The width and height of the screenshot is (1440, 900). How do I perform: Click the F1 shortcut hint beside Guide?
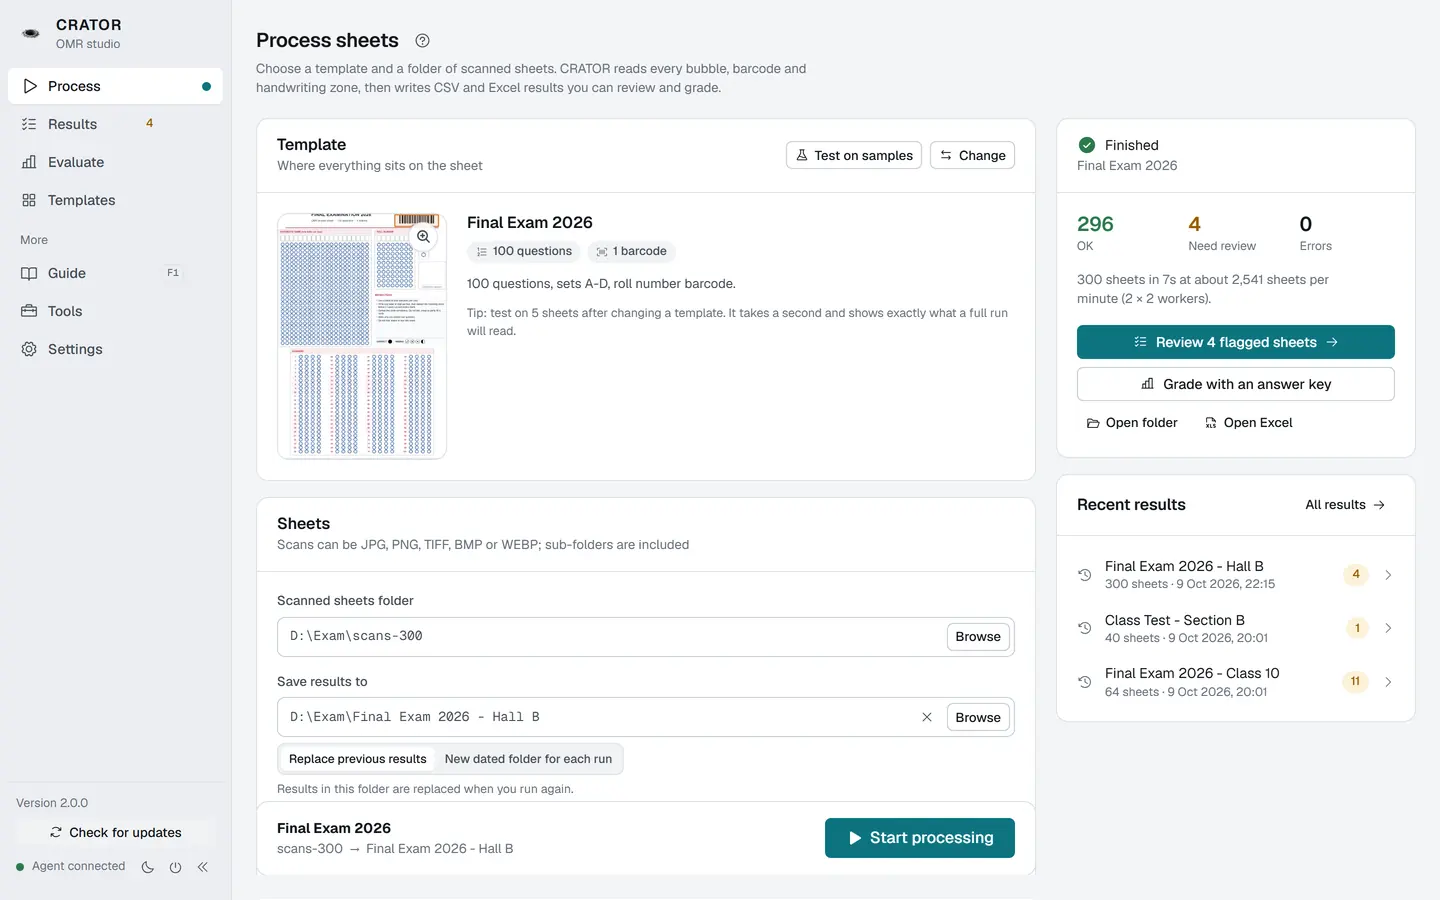(x=173, y=273)
